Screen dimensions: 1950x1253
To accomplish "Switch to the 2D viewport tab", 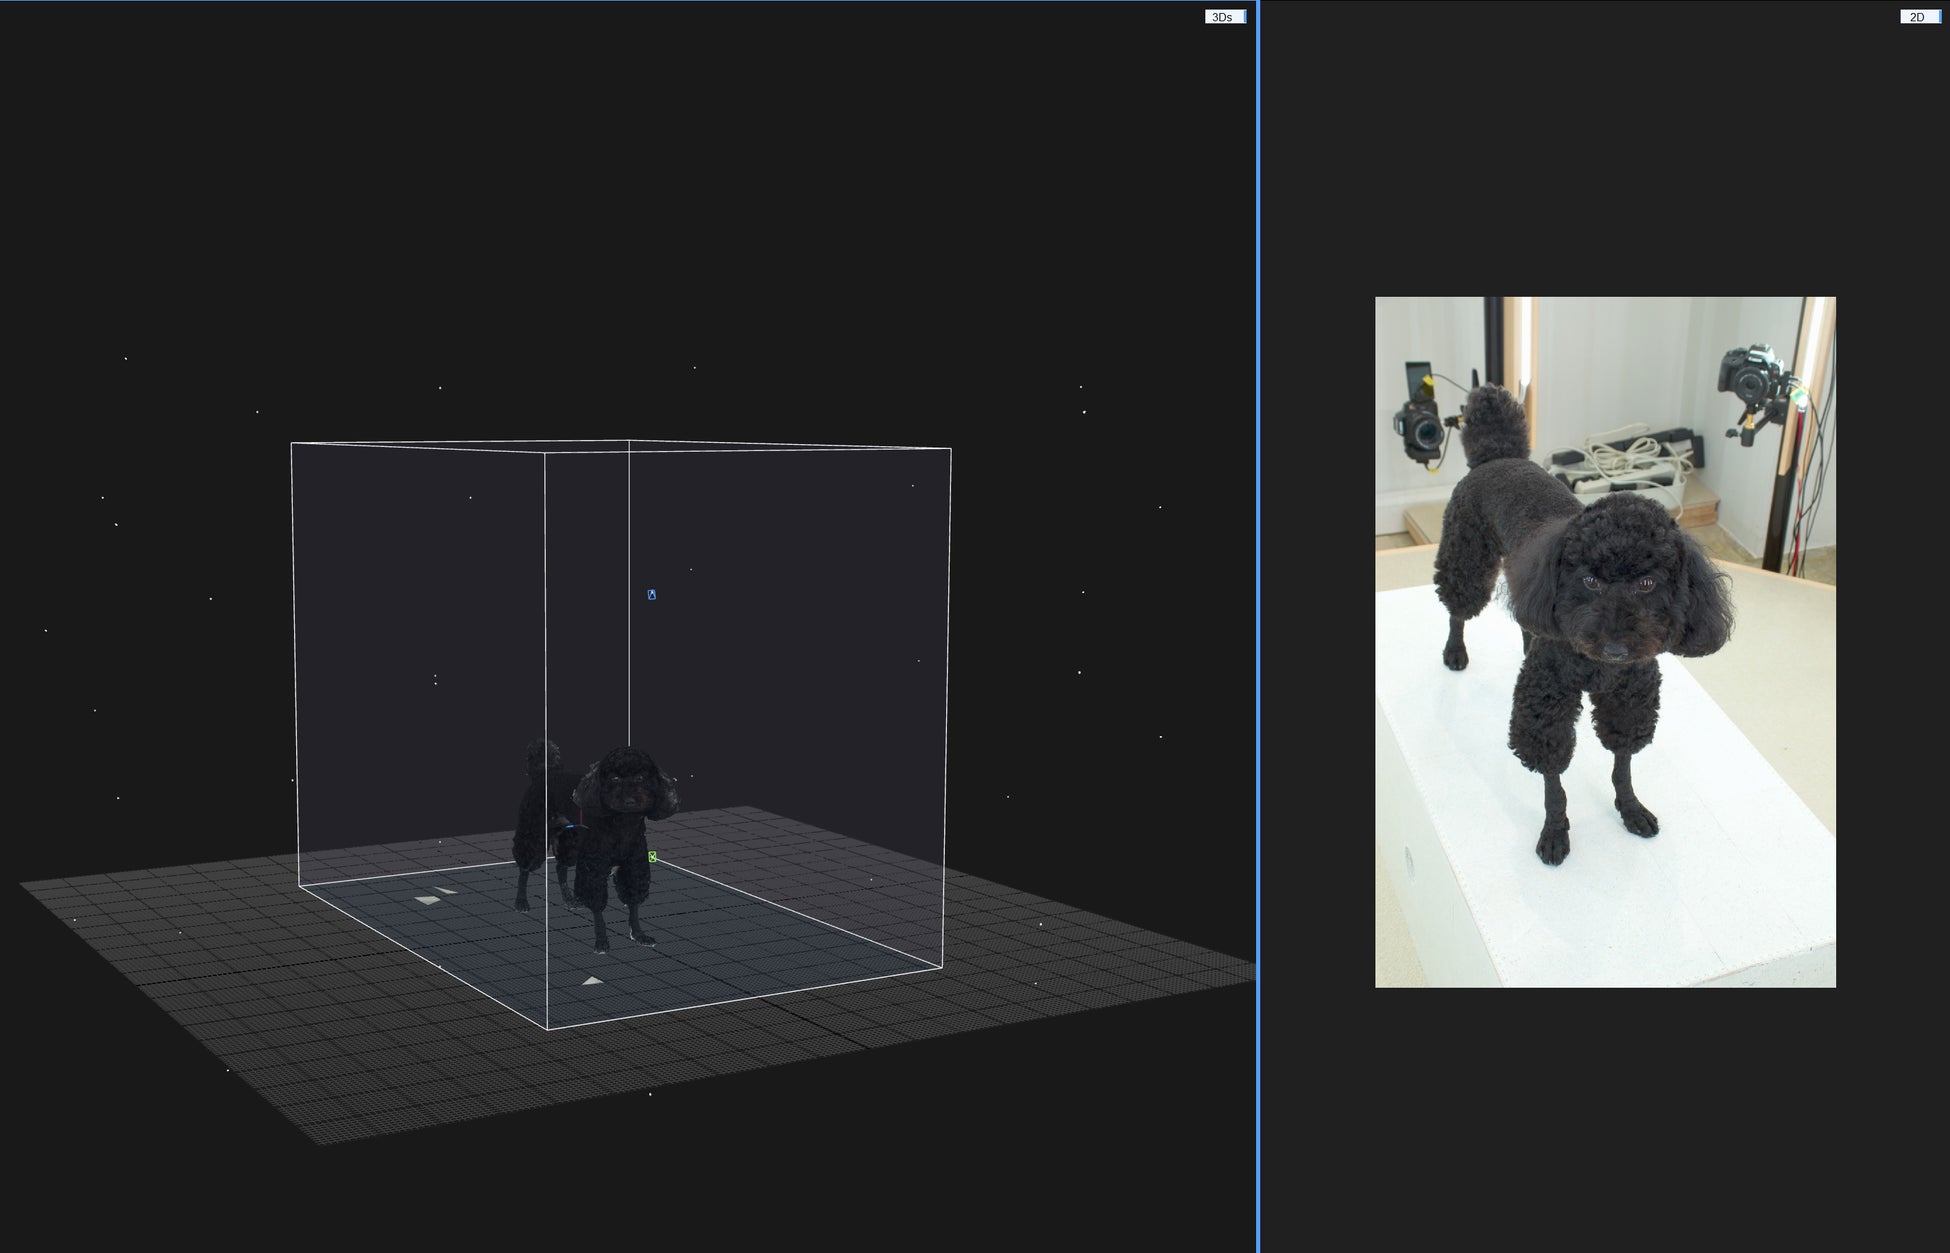I will (1915, 16).
